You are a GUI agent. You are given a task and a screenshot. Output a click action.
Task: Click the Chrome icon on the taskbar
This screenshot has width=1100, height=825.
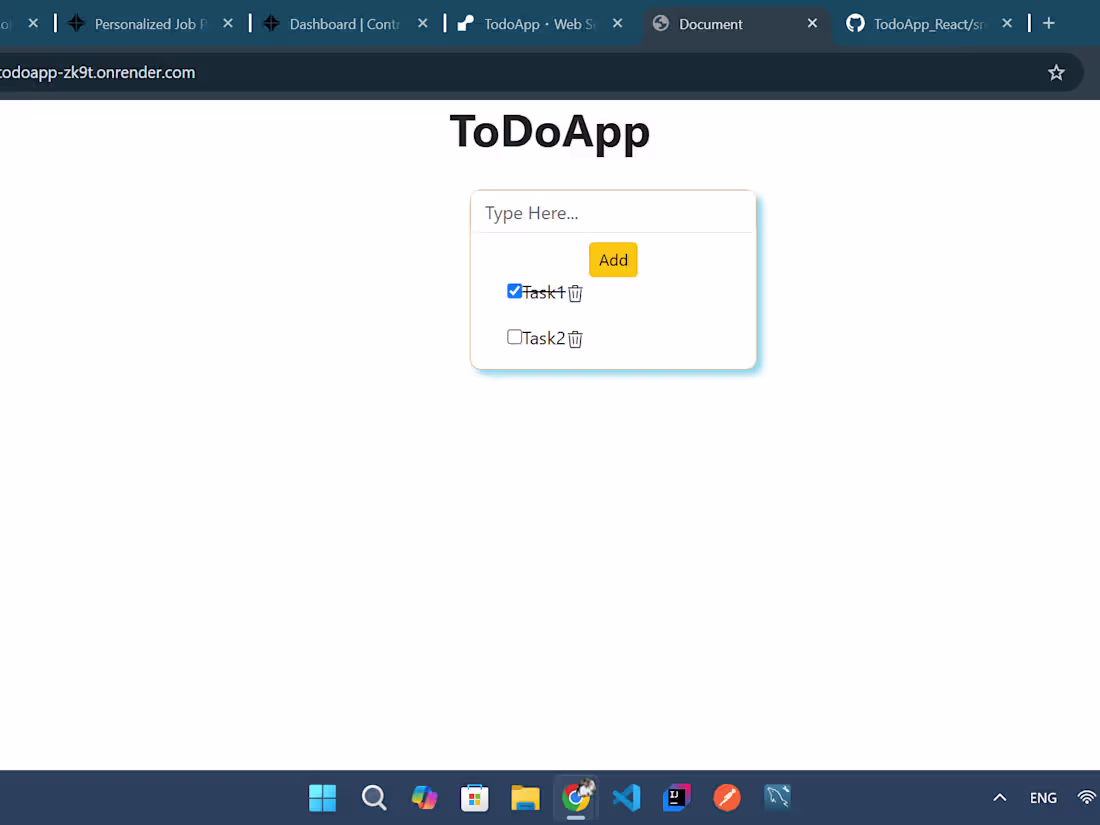coord(577,797)
